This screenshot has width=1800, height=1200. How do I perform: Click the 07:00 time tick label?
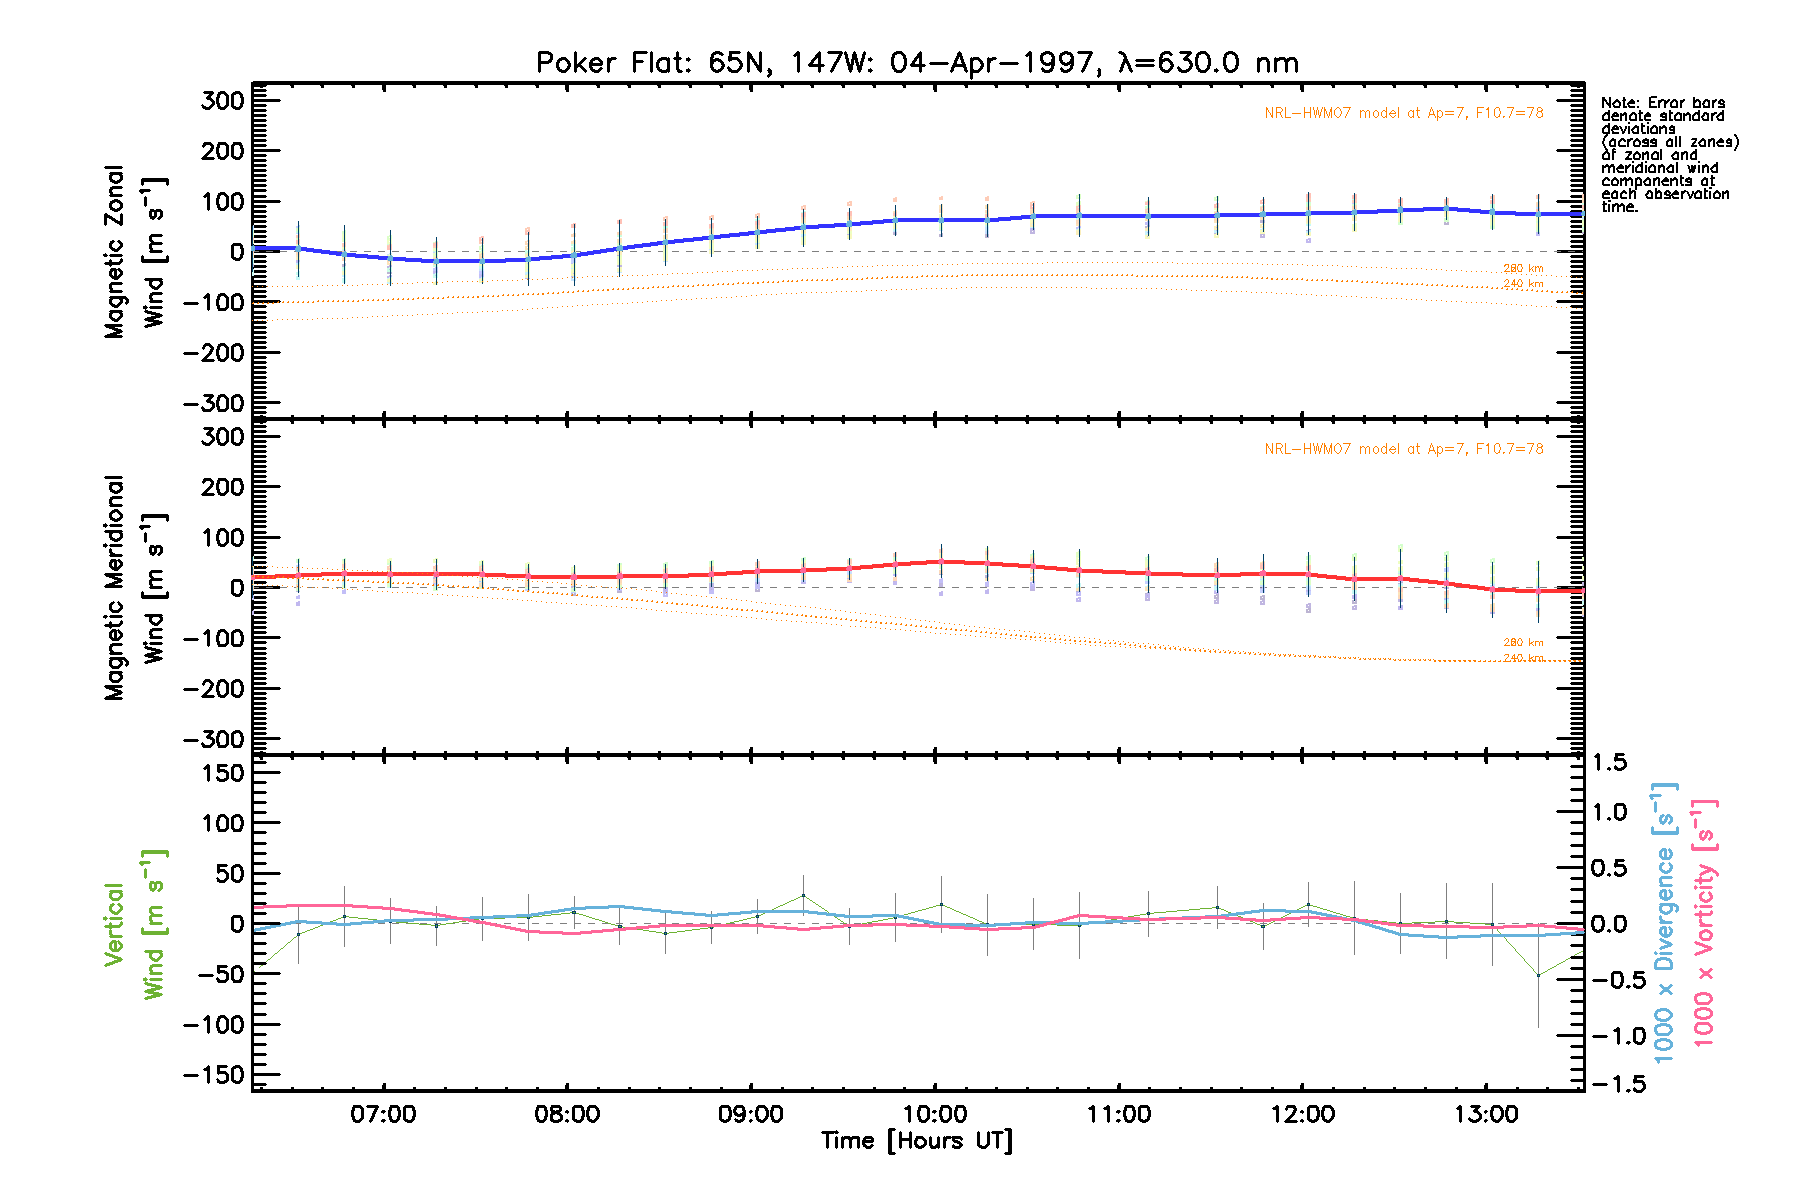[x=383, y=1115]
